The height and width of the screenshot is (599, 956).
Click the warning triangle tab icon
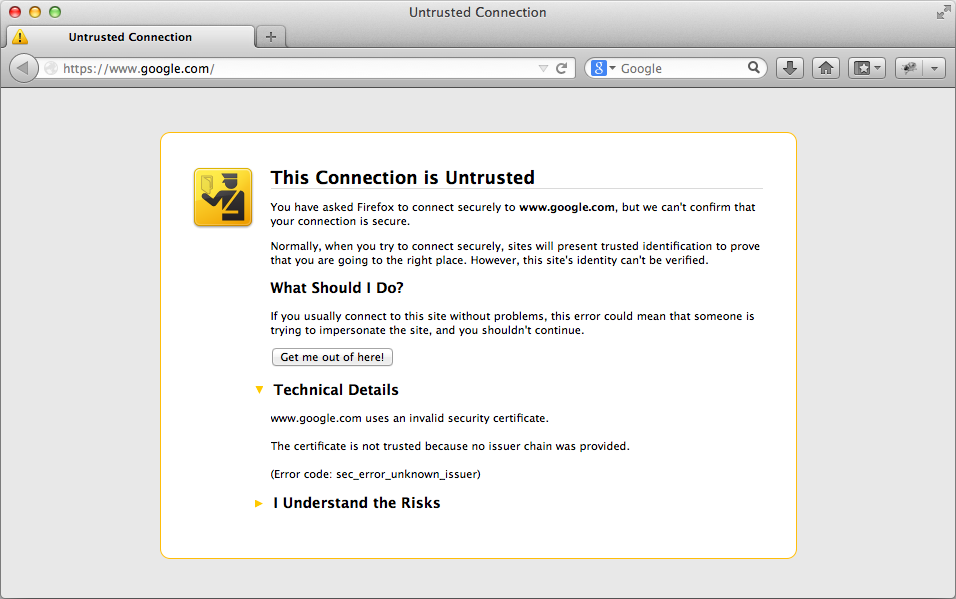coord(20,37)
